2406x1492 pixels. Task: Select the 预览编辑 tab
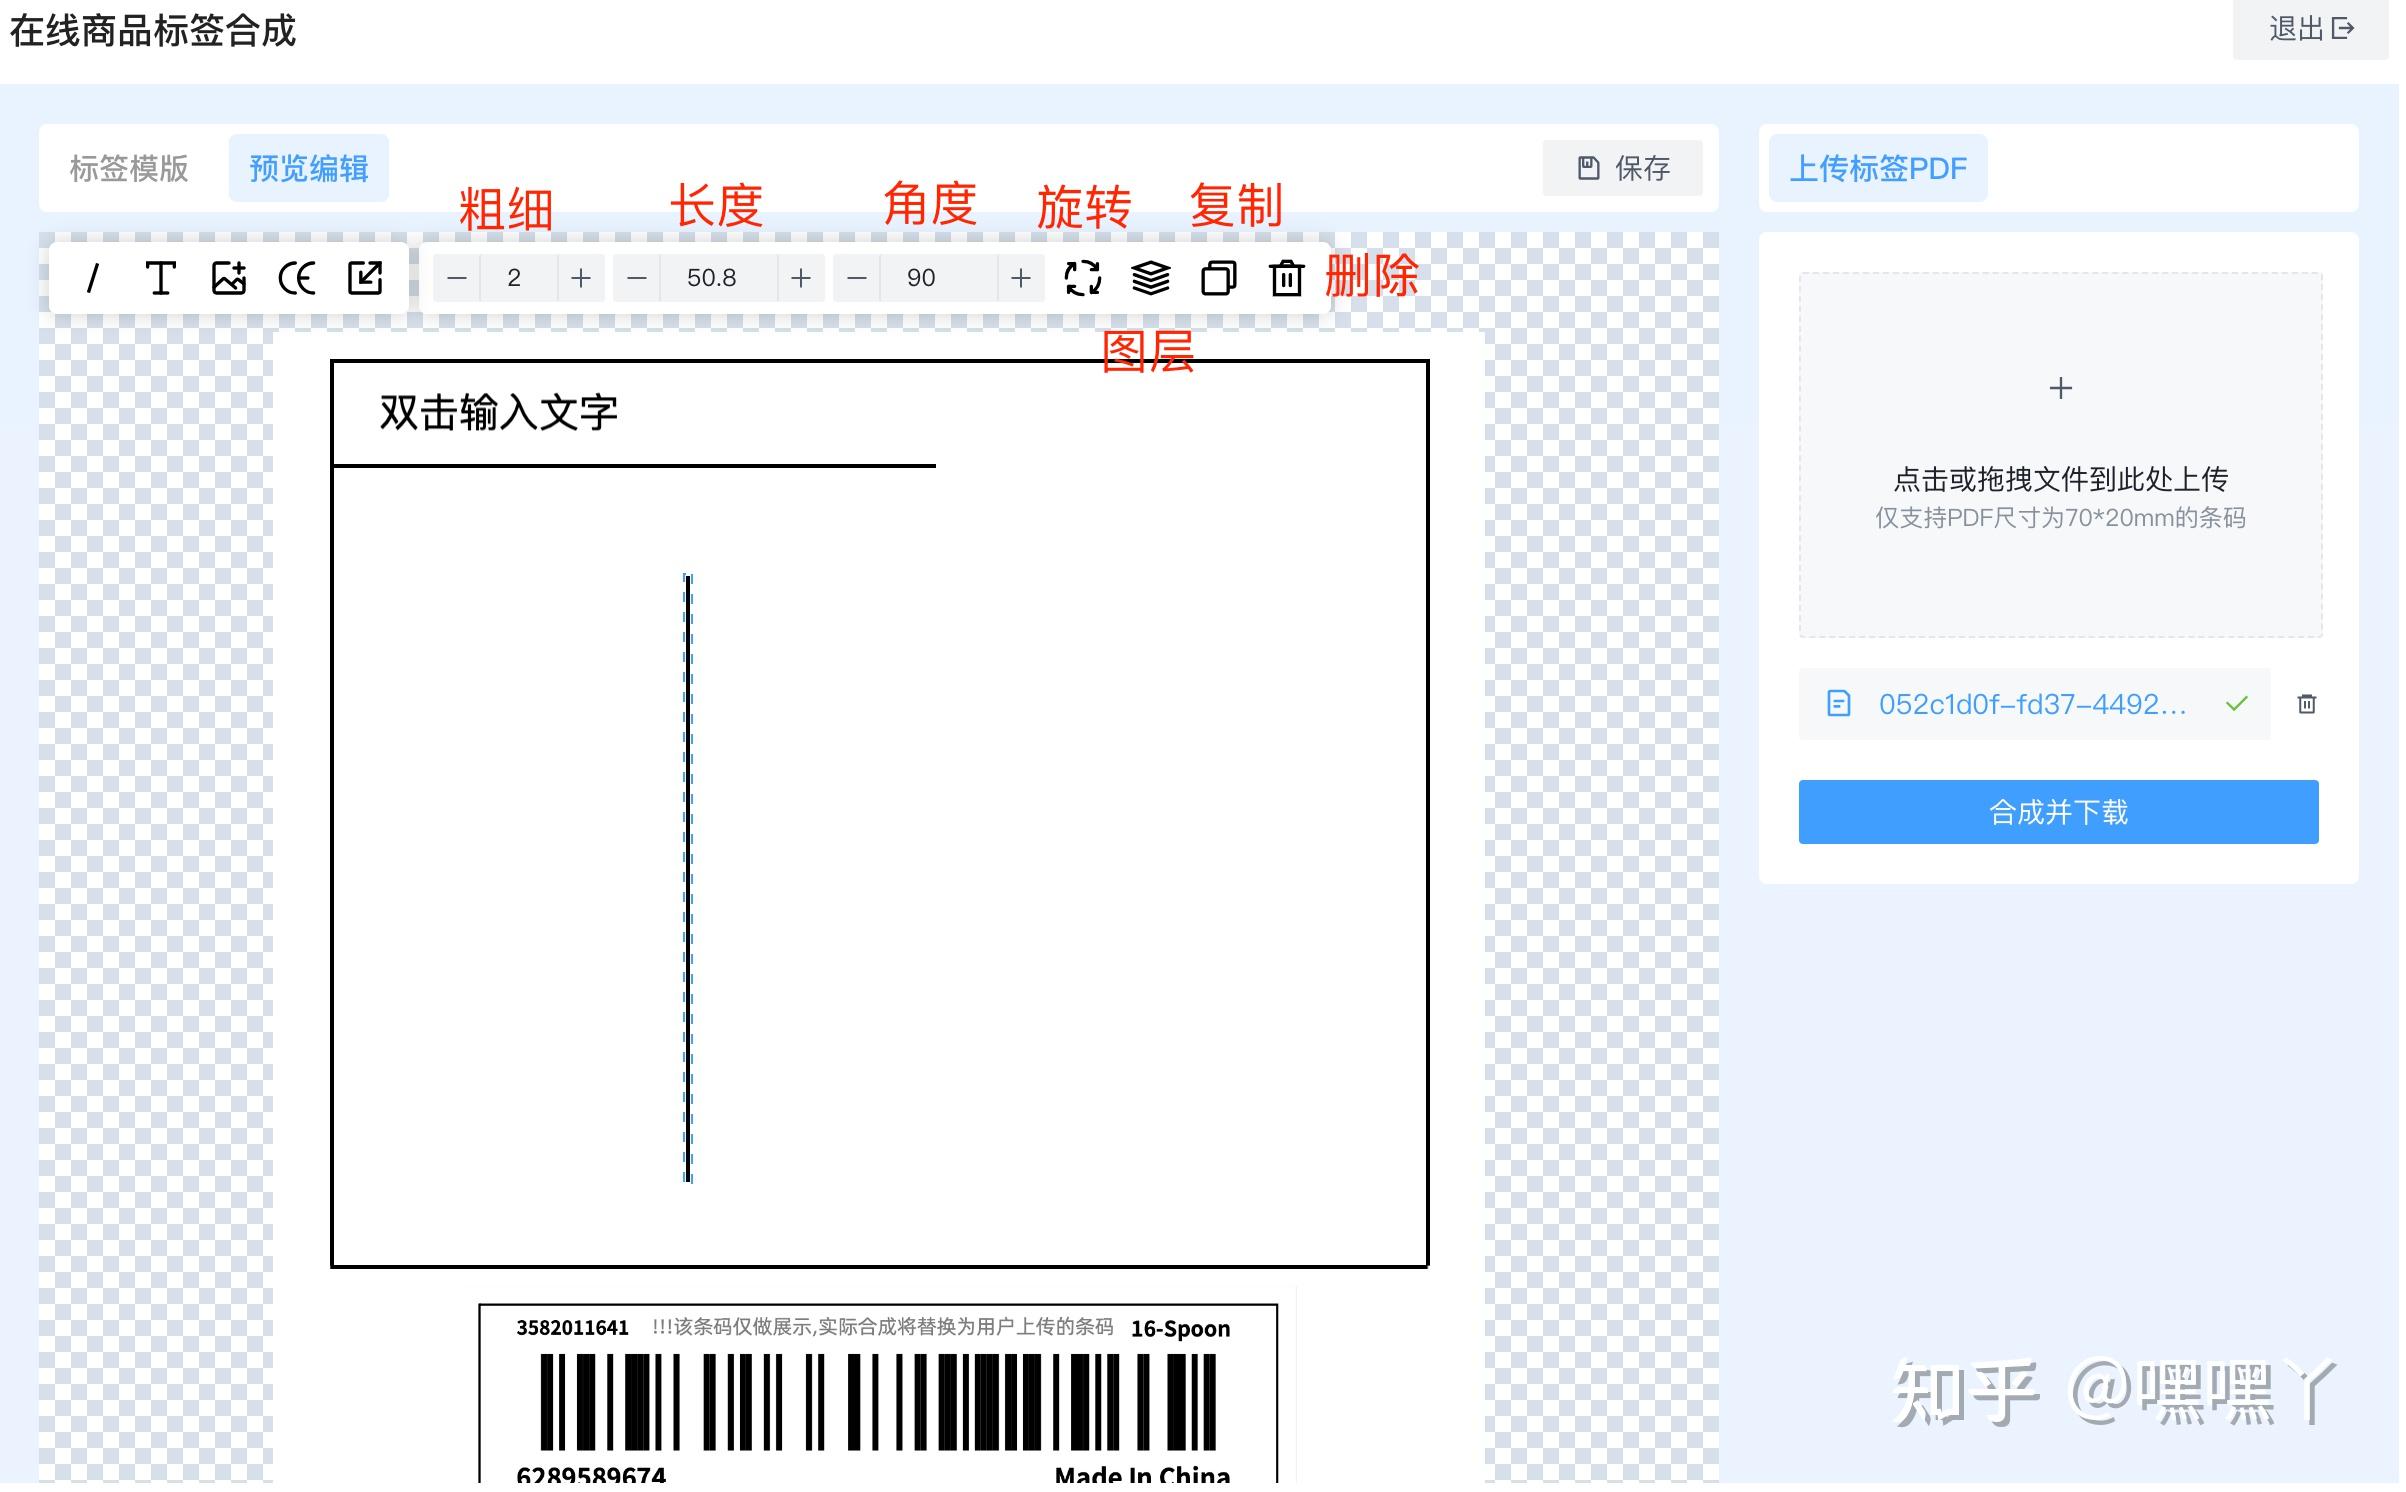pos(308,168)
